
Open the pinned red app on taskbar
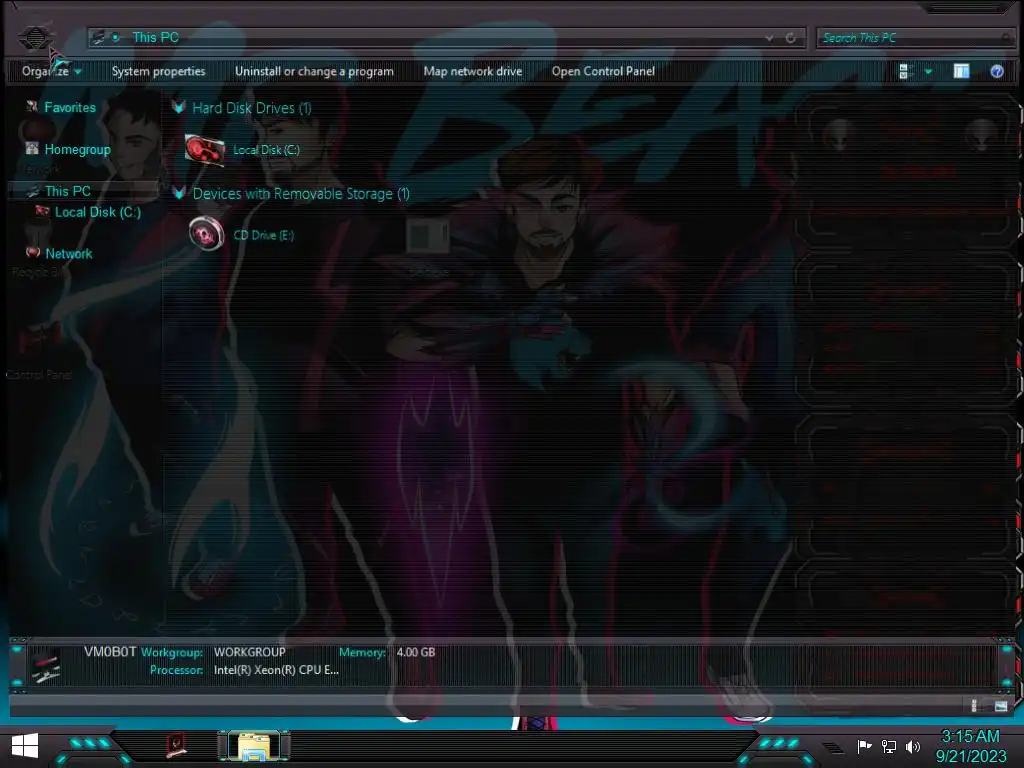tap(176, 745)
